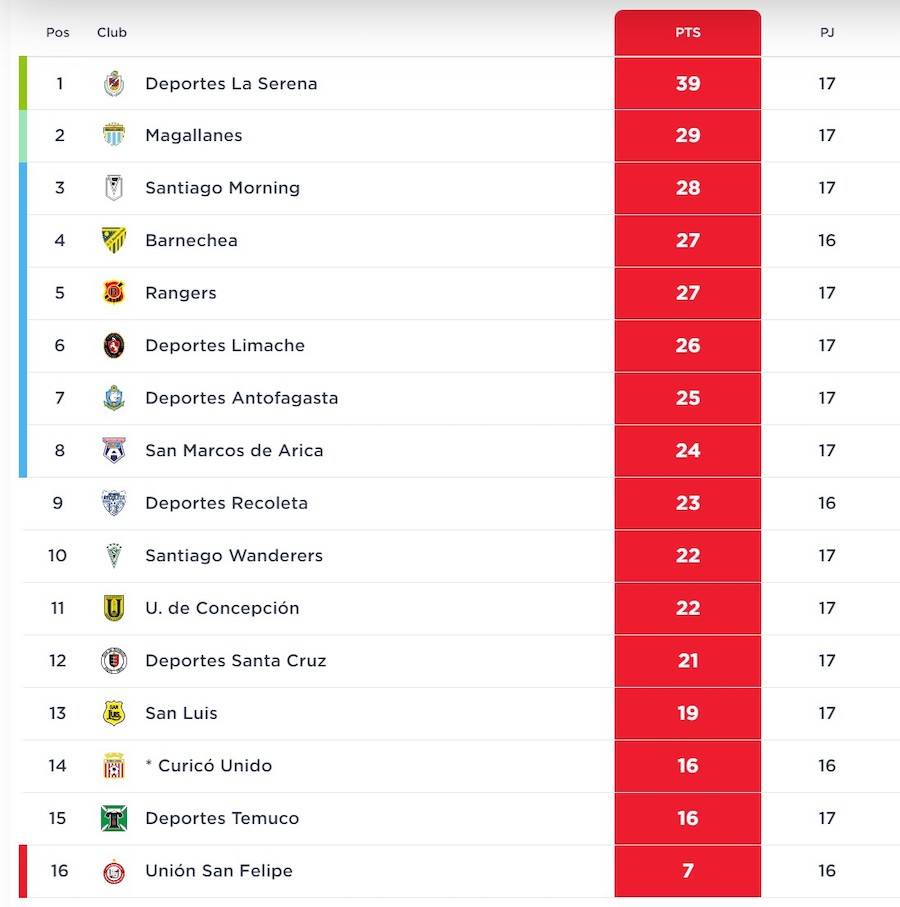
Task: Click the Deportes Limache club crest
Action: [114, 345]
